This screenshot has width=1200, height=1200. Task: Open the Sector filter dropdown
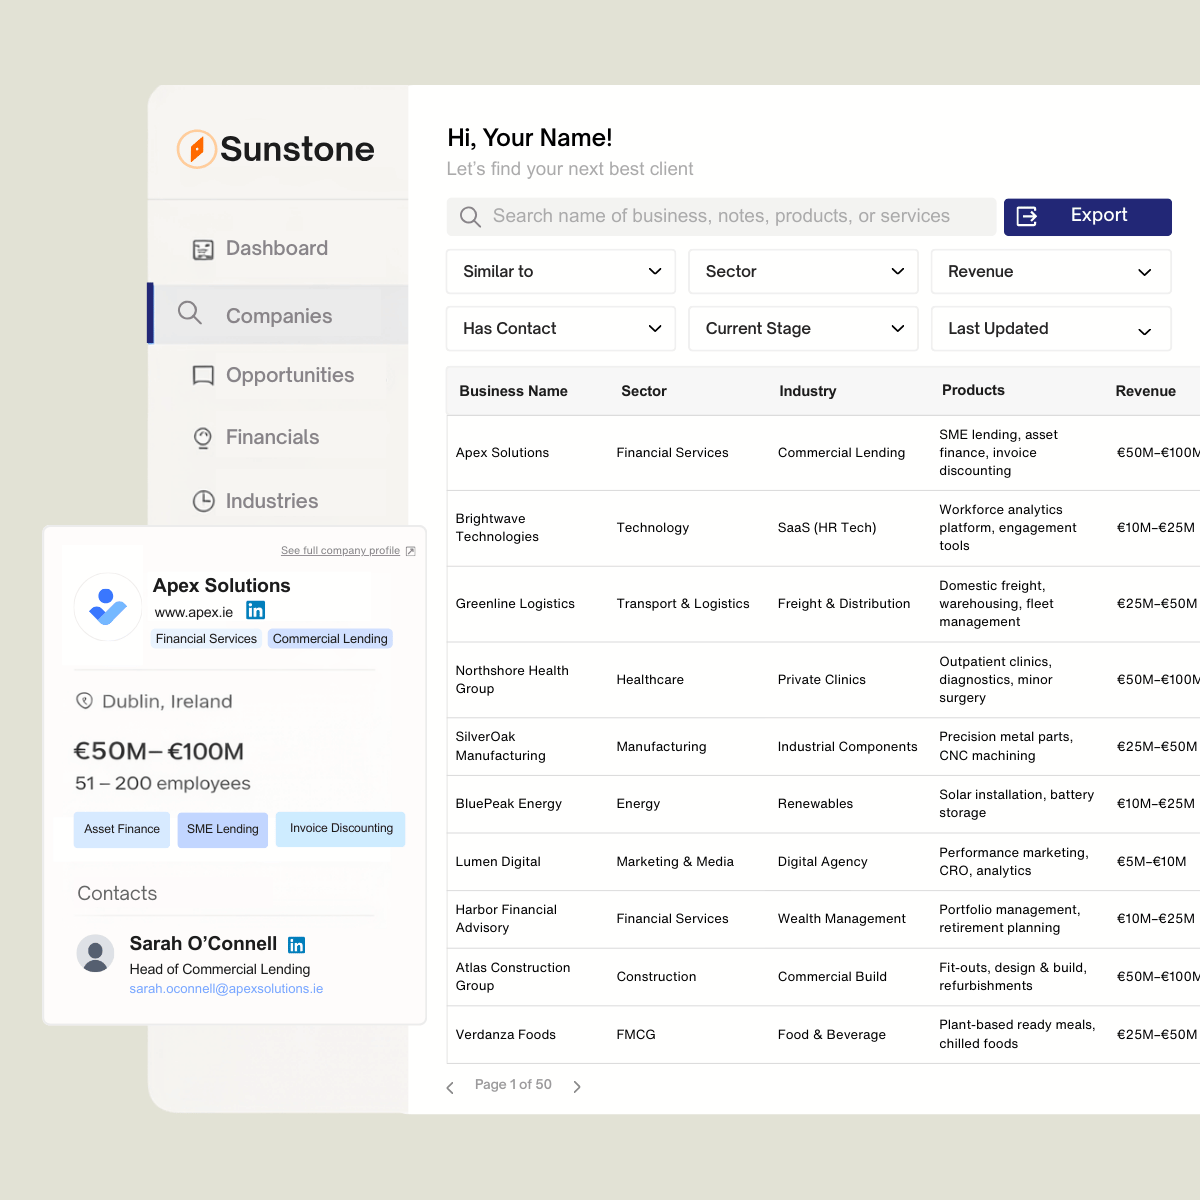(803, 271)
